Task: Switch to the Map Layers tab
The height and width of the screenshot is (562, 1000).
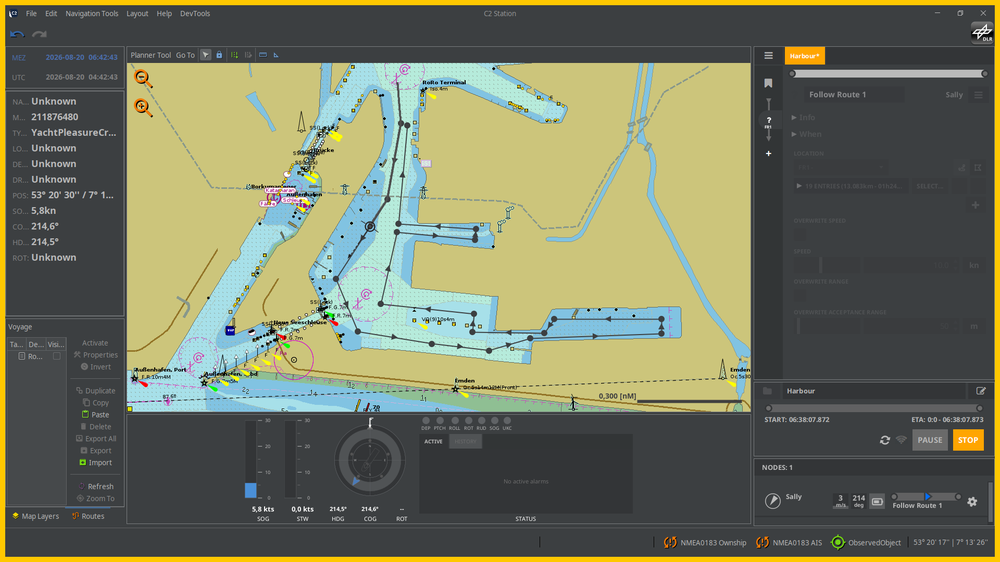Action: pyautogui.click(x=36, y=516)
